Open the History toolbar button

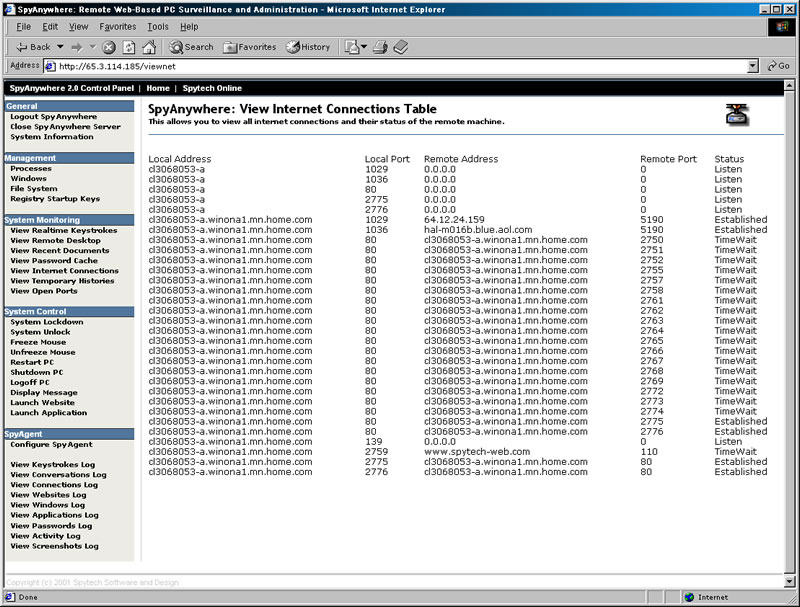(308, 47)
